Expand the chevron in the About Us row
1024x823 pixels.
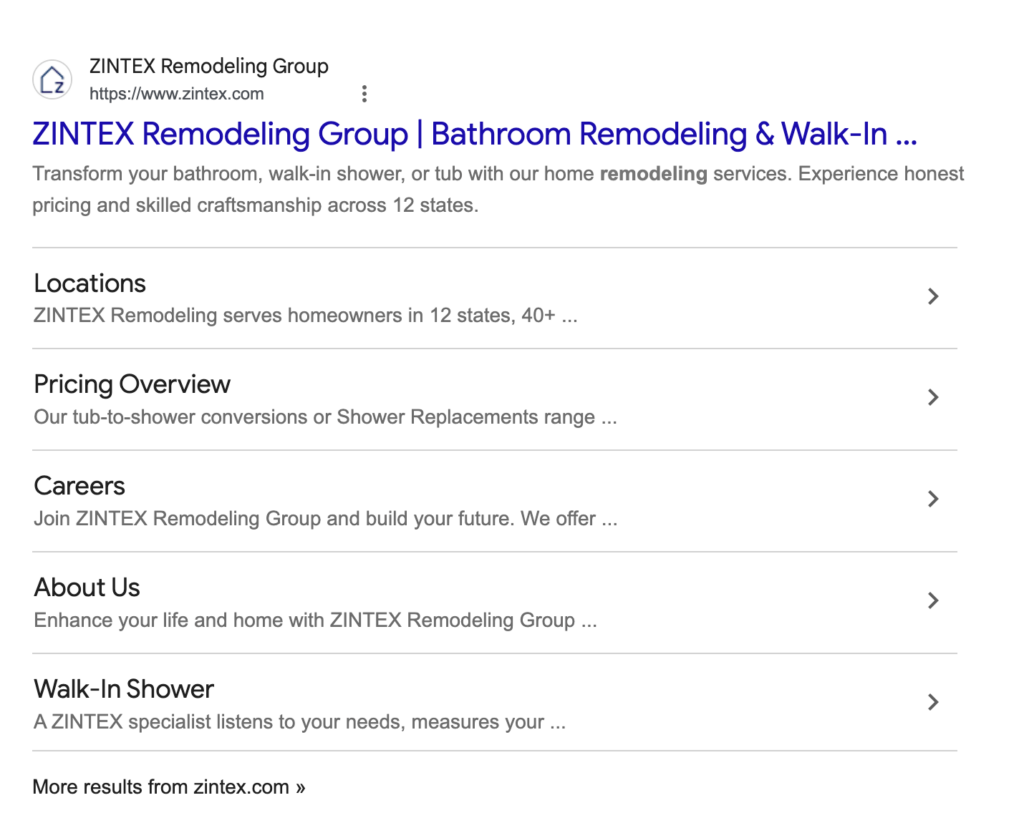click(933, 600)
